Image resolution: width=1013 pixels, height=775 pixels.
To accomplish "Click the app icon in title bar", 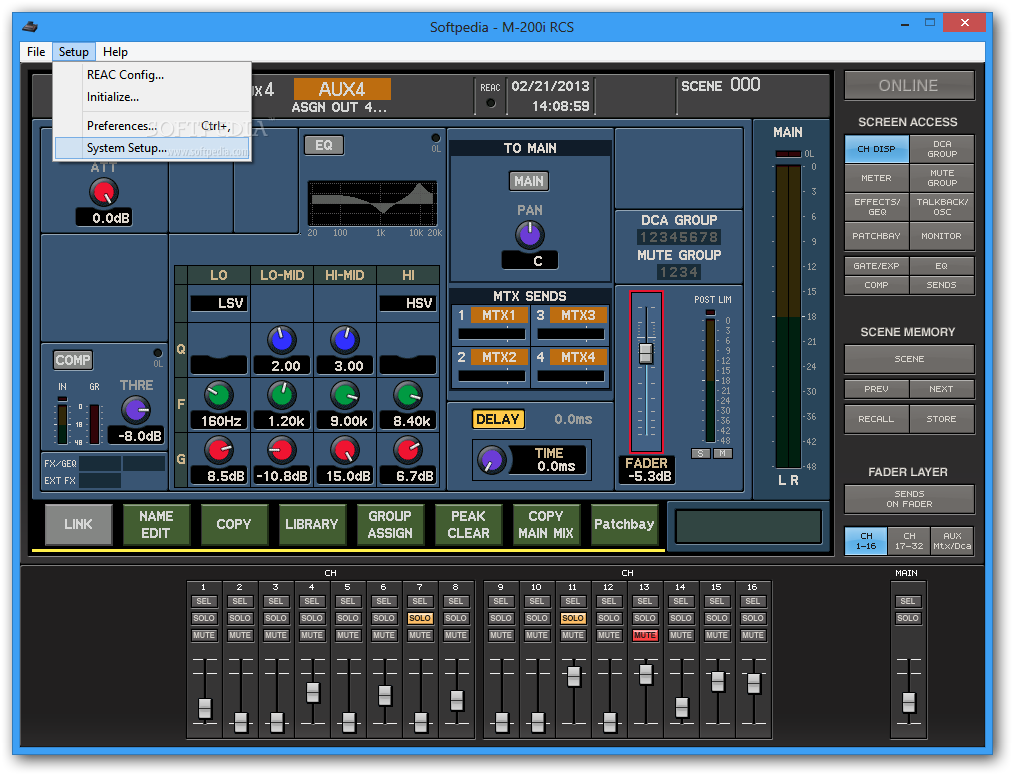I will tap(30, 26).
